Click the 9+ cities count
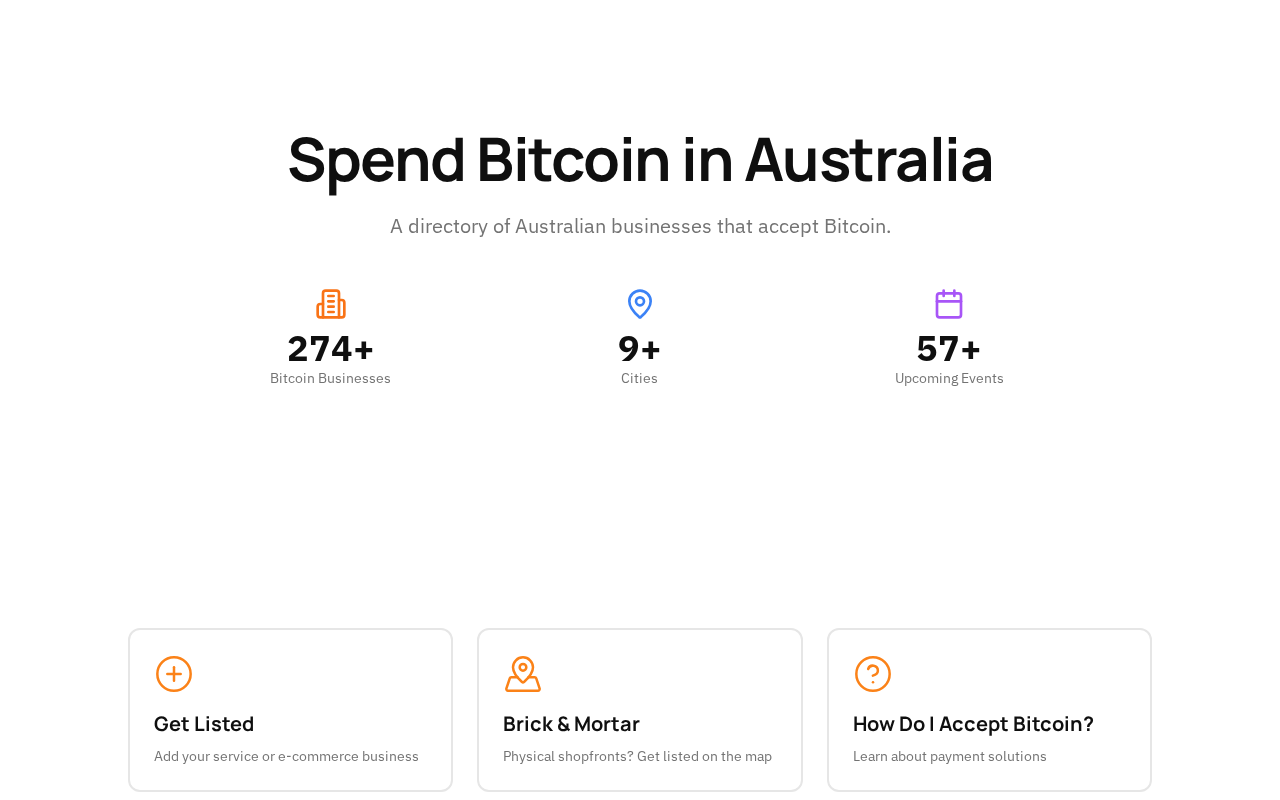The width and height of the screenshot is (1280, 800). coord(640,349)
